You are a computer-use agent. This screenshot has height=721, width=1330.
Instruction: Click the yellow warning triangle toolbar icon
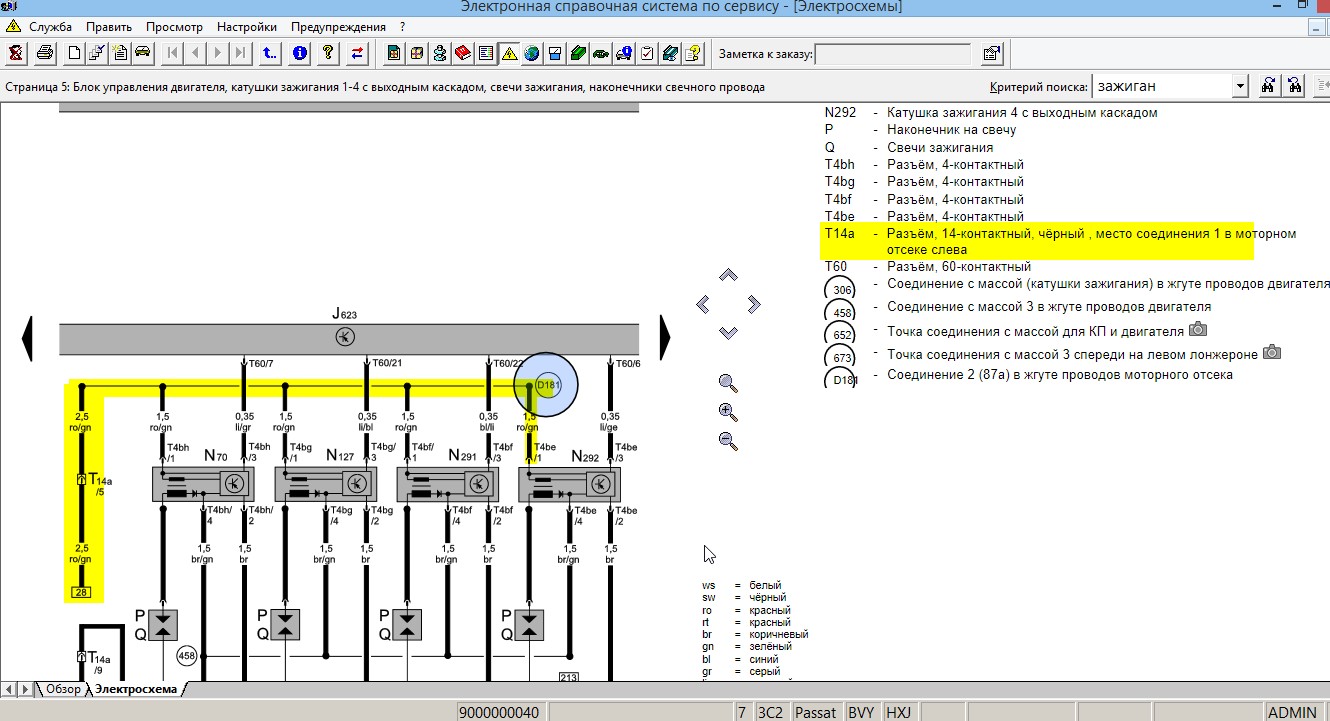click(x=508, y=53)
